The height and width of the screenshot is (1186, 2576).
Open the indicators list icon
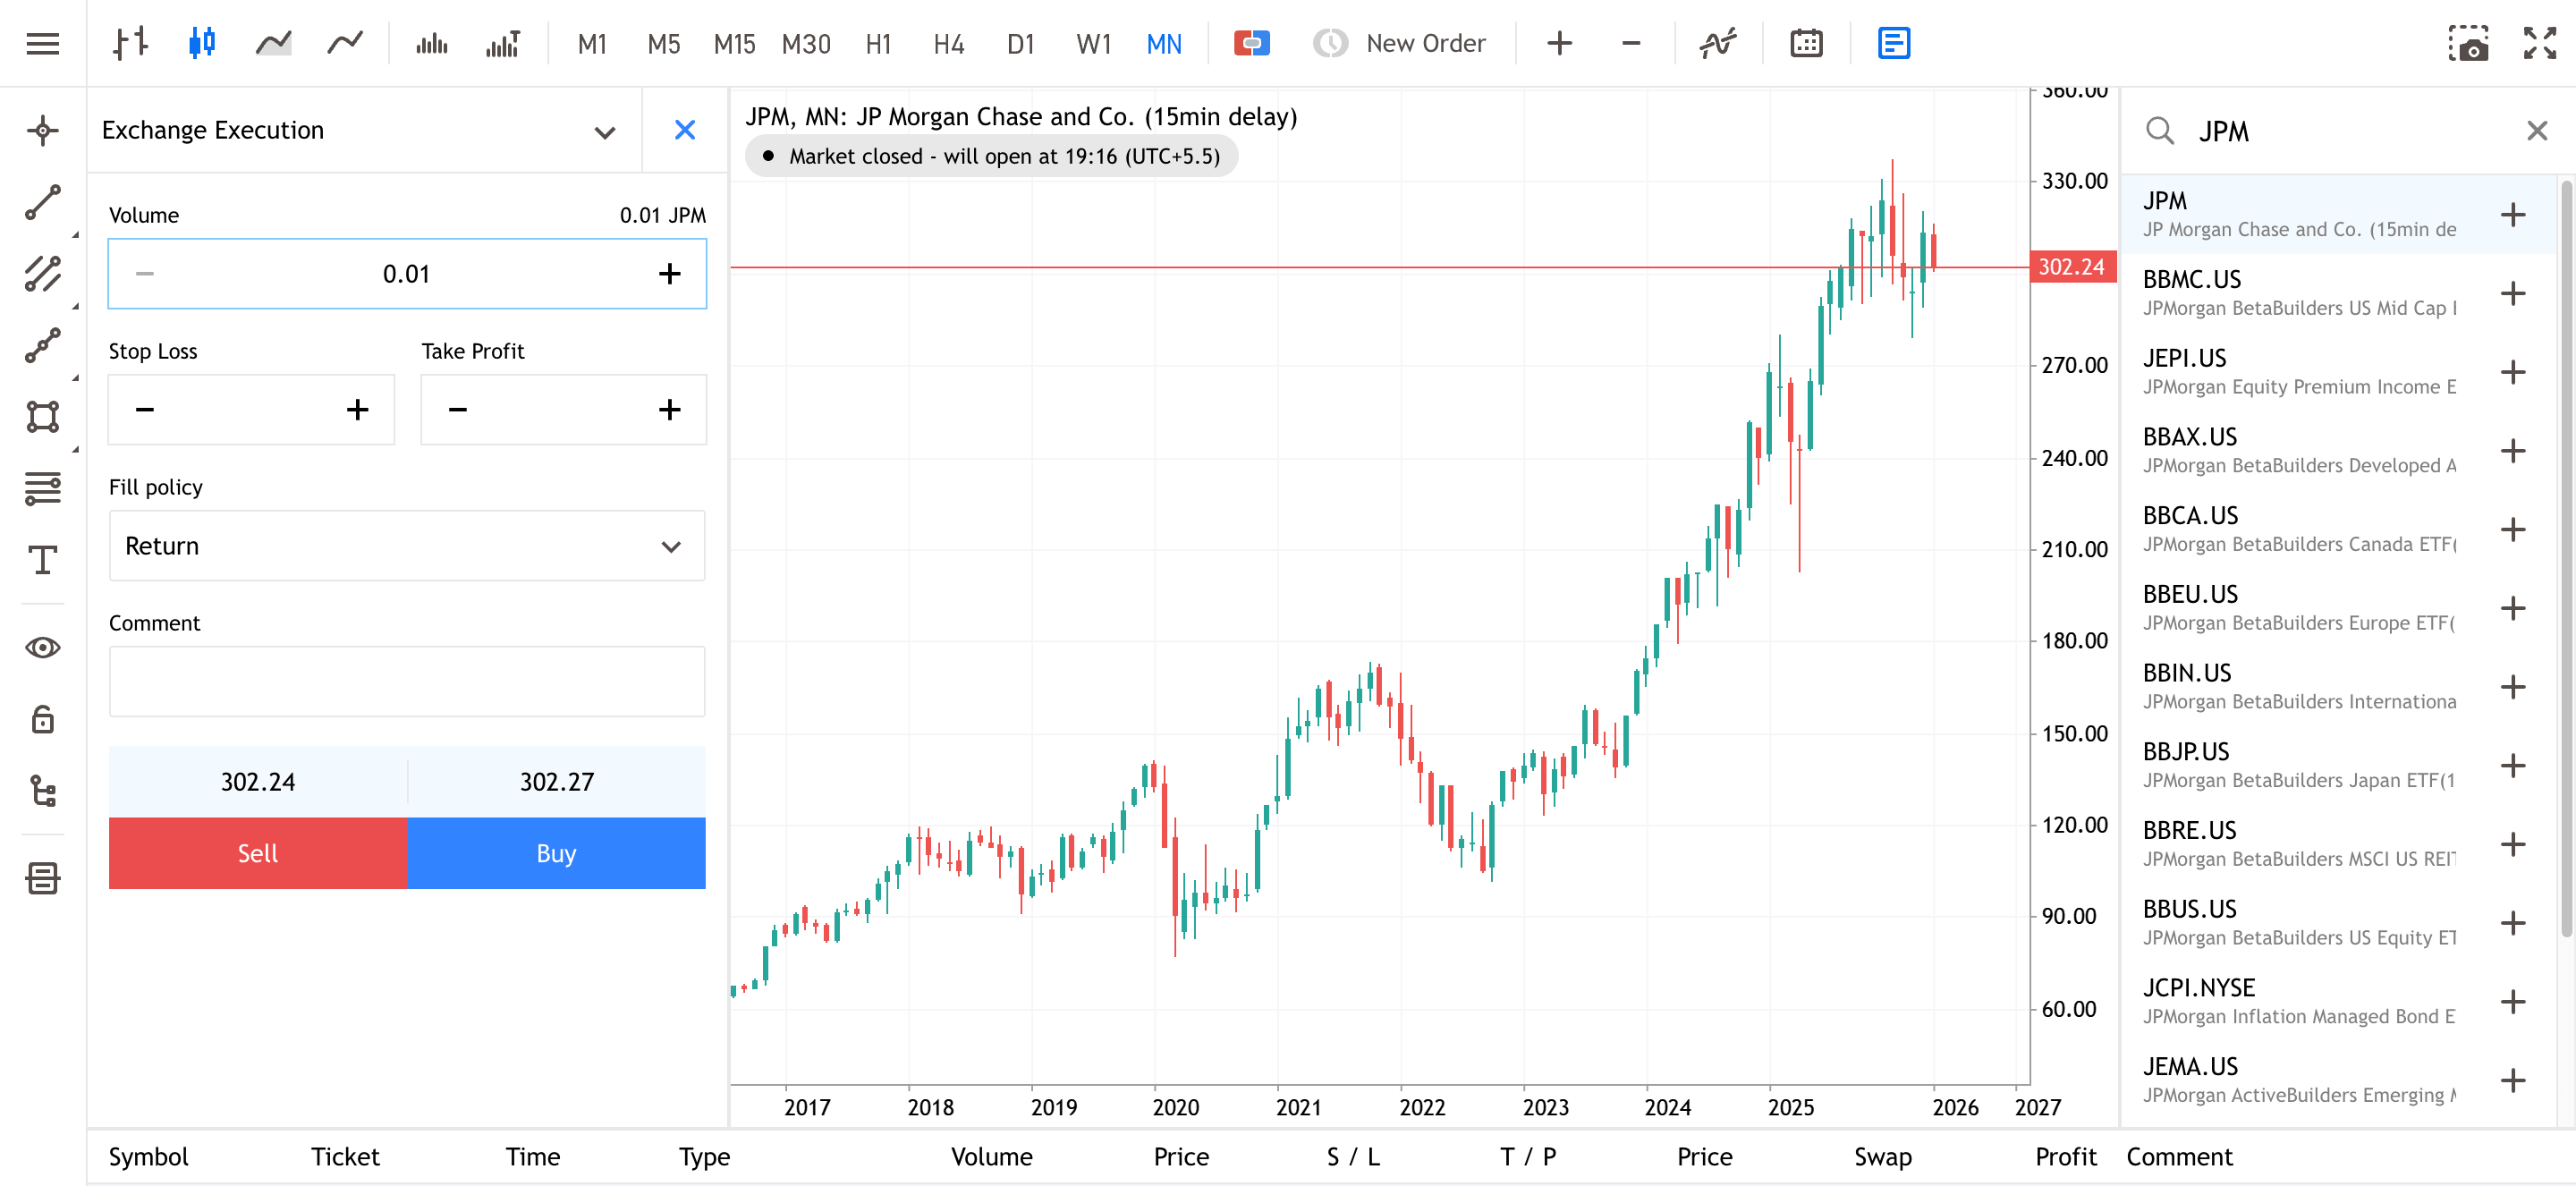tap(1718, 43)
